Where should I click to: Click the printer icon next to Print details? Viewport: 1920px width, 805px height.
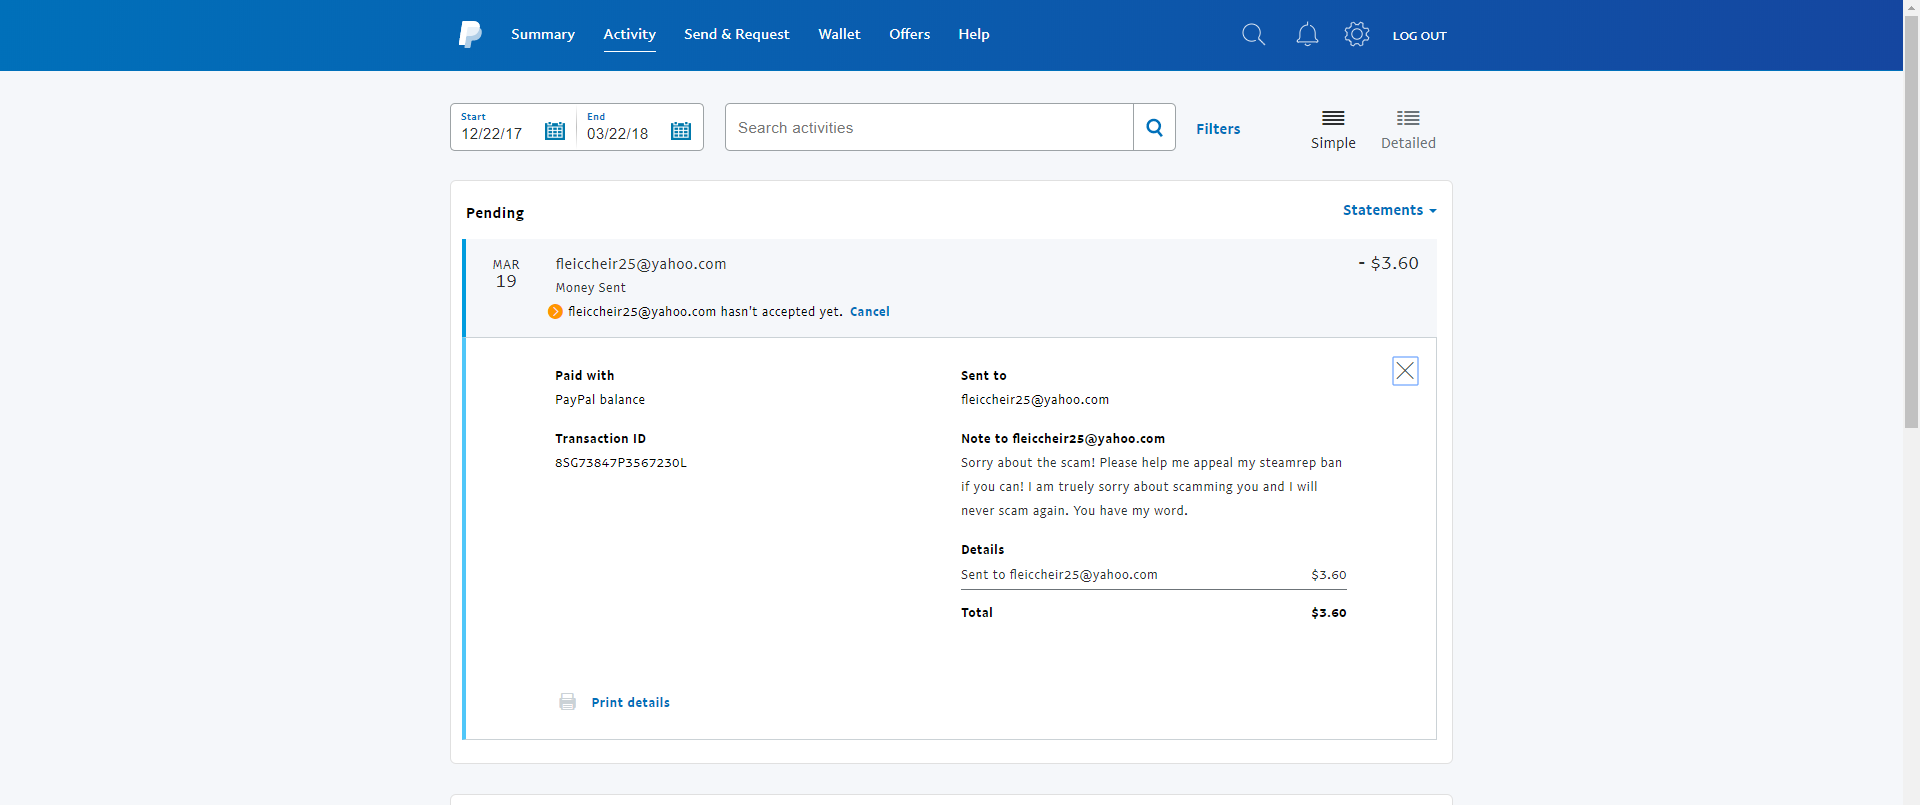coord(567,702)
